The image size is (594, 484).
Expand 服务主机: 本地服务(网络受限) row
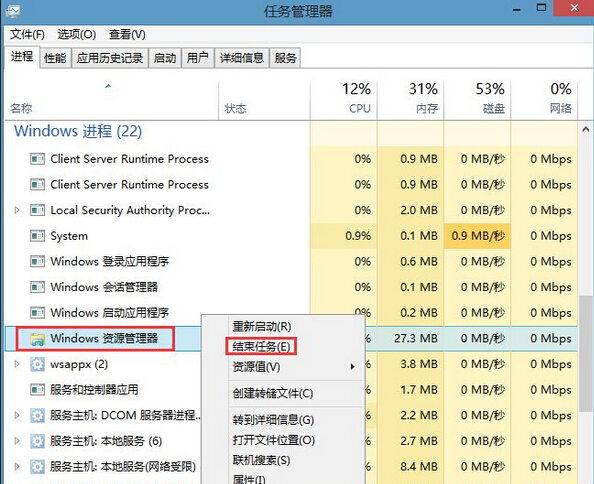pyautogui.click(x=17, y=467)
